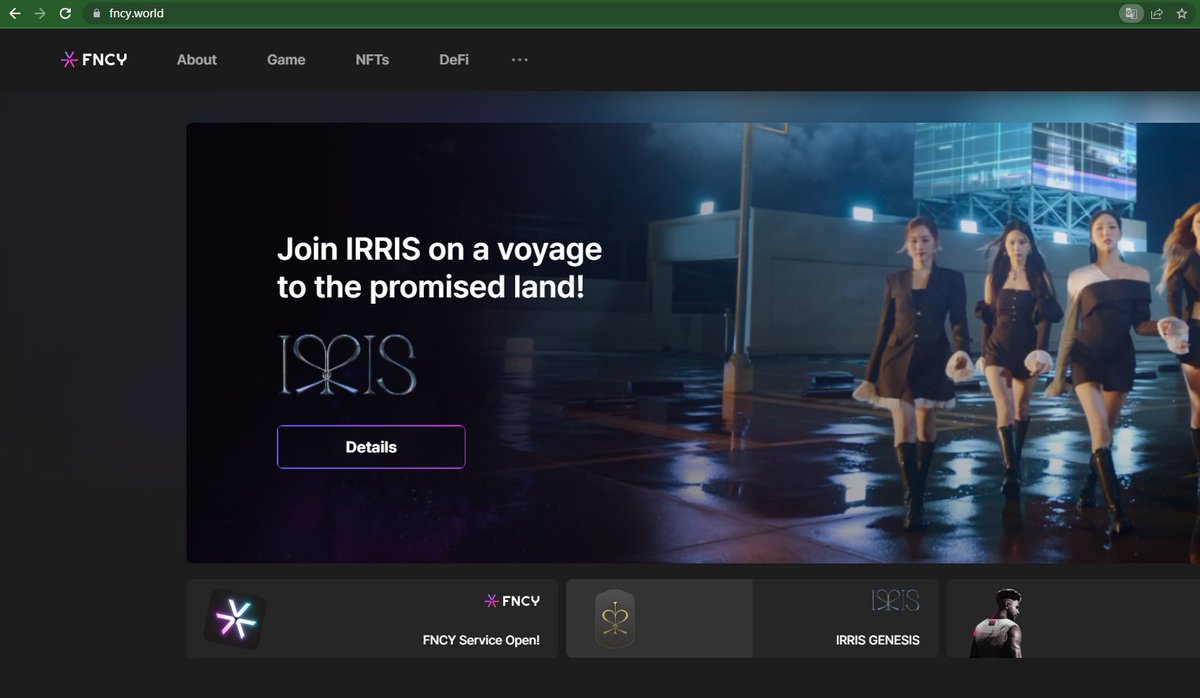Click the padlock site info icon
Image resolution: width=1200 pixels, height=698 pixels.
pos(96,14)
